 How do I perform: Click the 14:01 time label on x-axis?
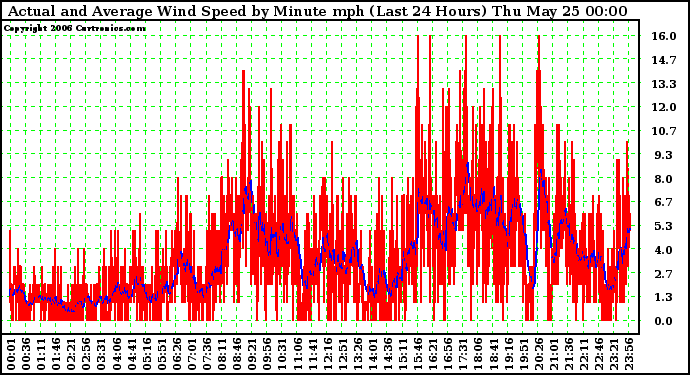pyautogui.click(x=373, y=354)
